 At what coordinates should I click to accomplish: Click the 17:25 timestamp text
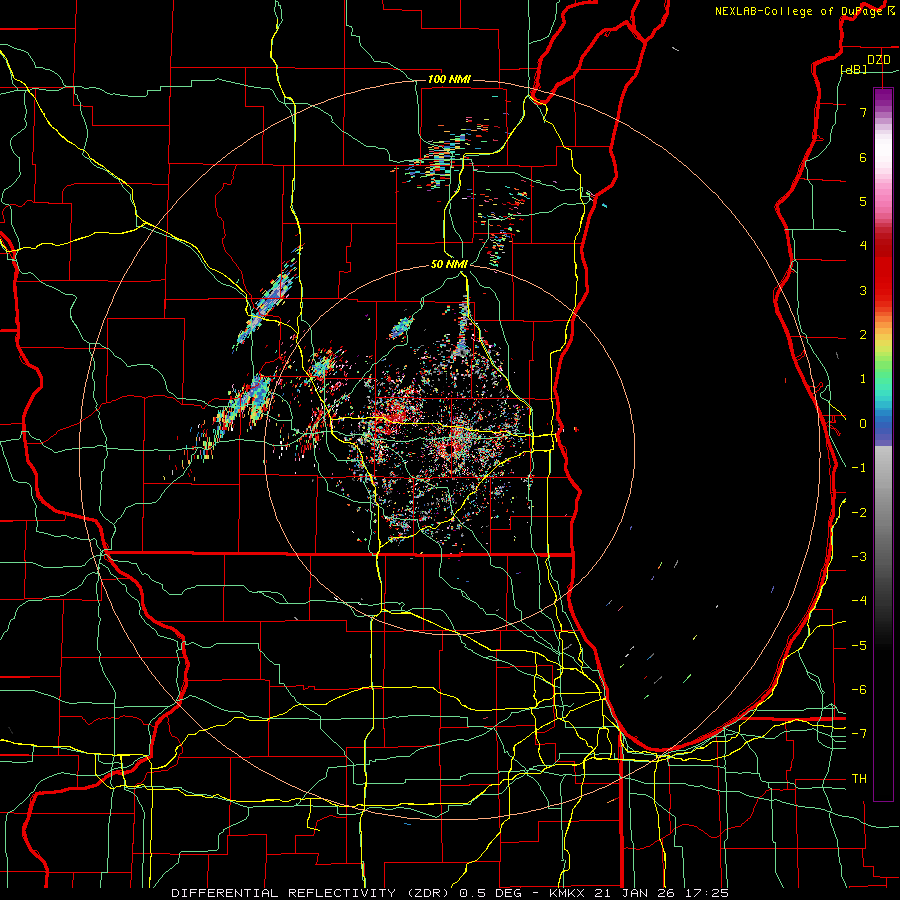(706, 893)
